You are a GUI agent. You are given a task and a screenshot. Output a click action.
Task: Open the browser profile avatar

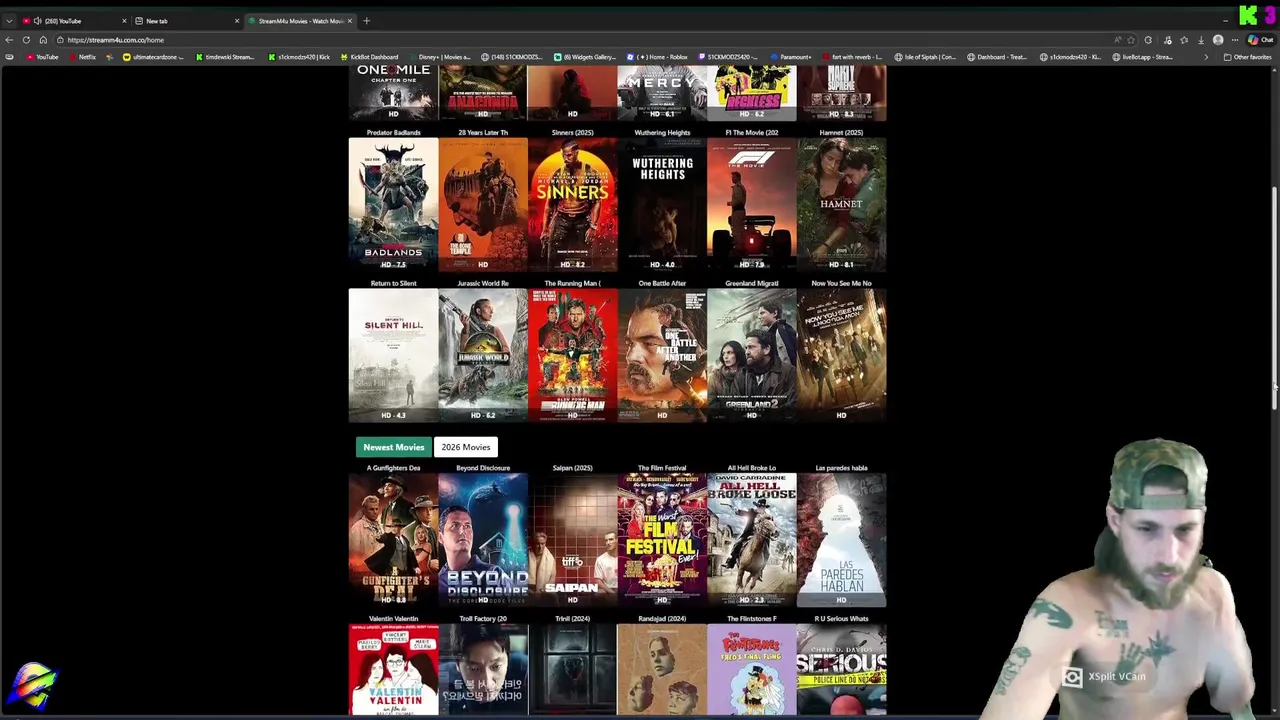[1218, 40]
